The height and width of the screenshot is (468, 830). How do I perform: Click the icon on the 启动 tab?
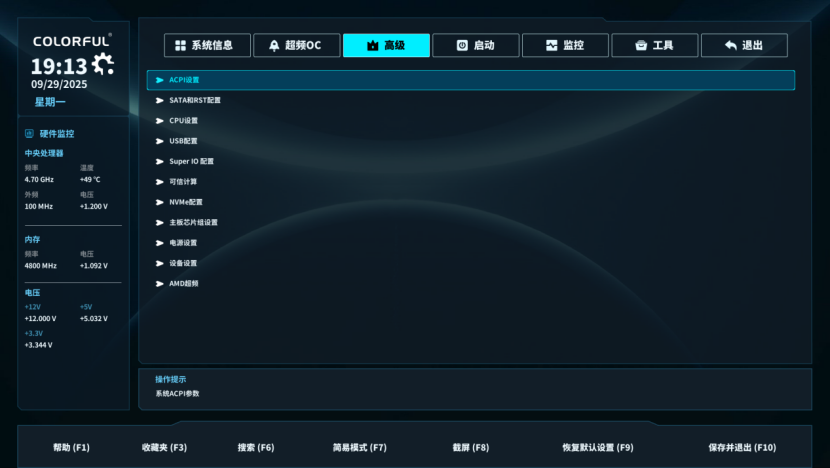coord(462,46)
